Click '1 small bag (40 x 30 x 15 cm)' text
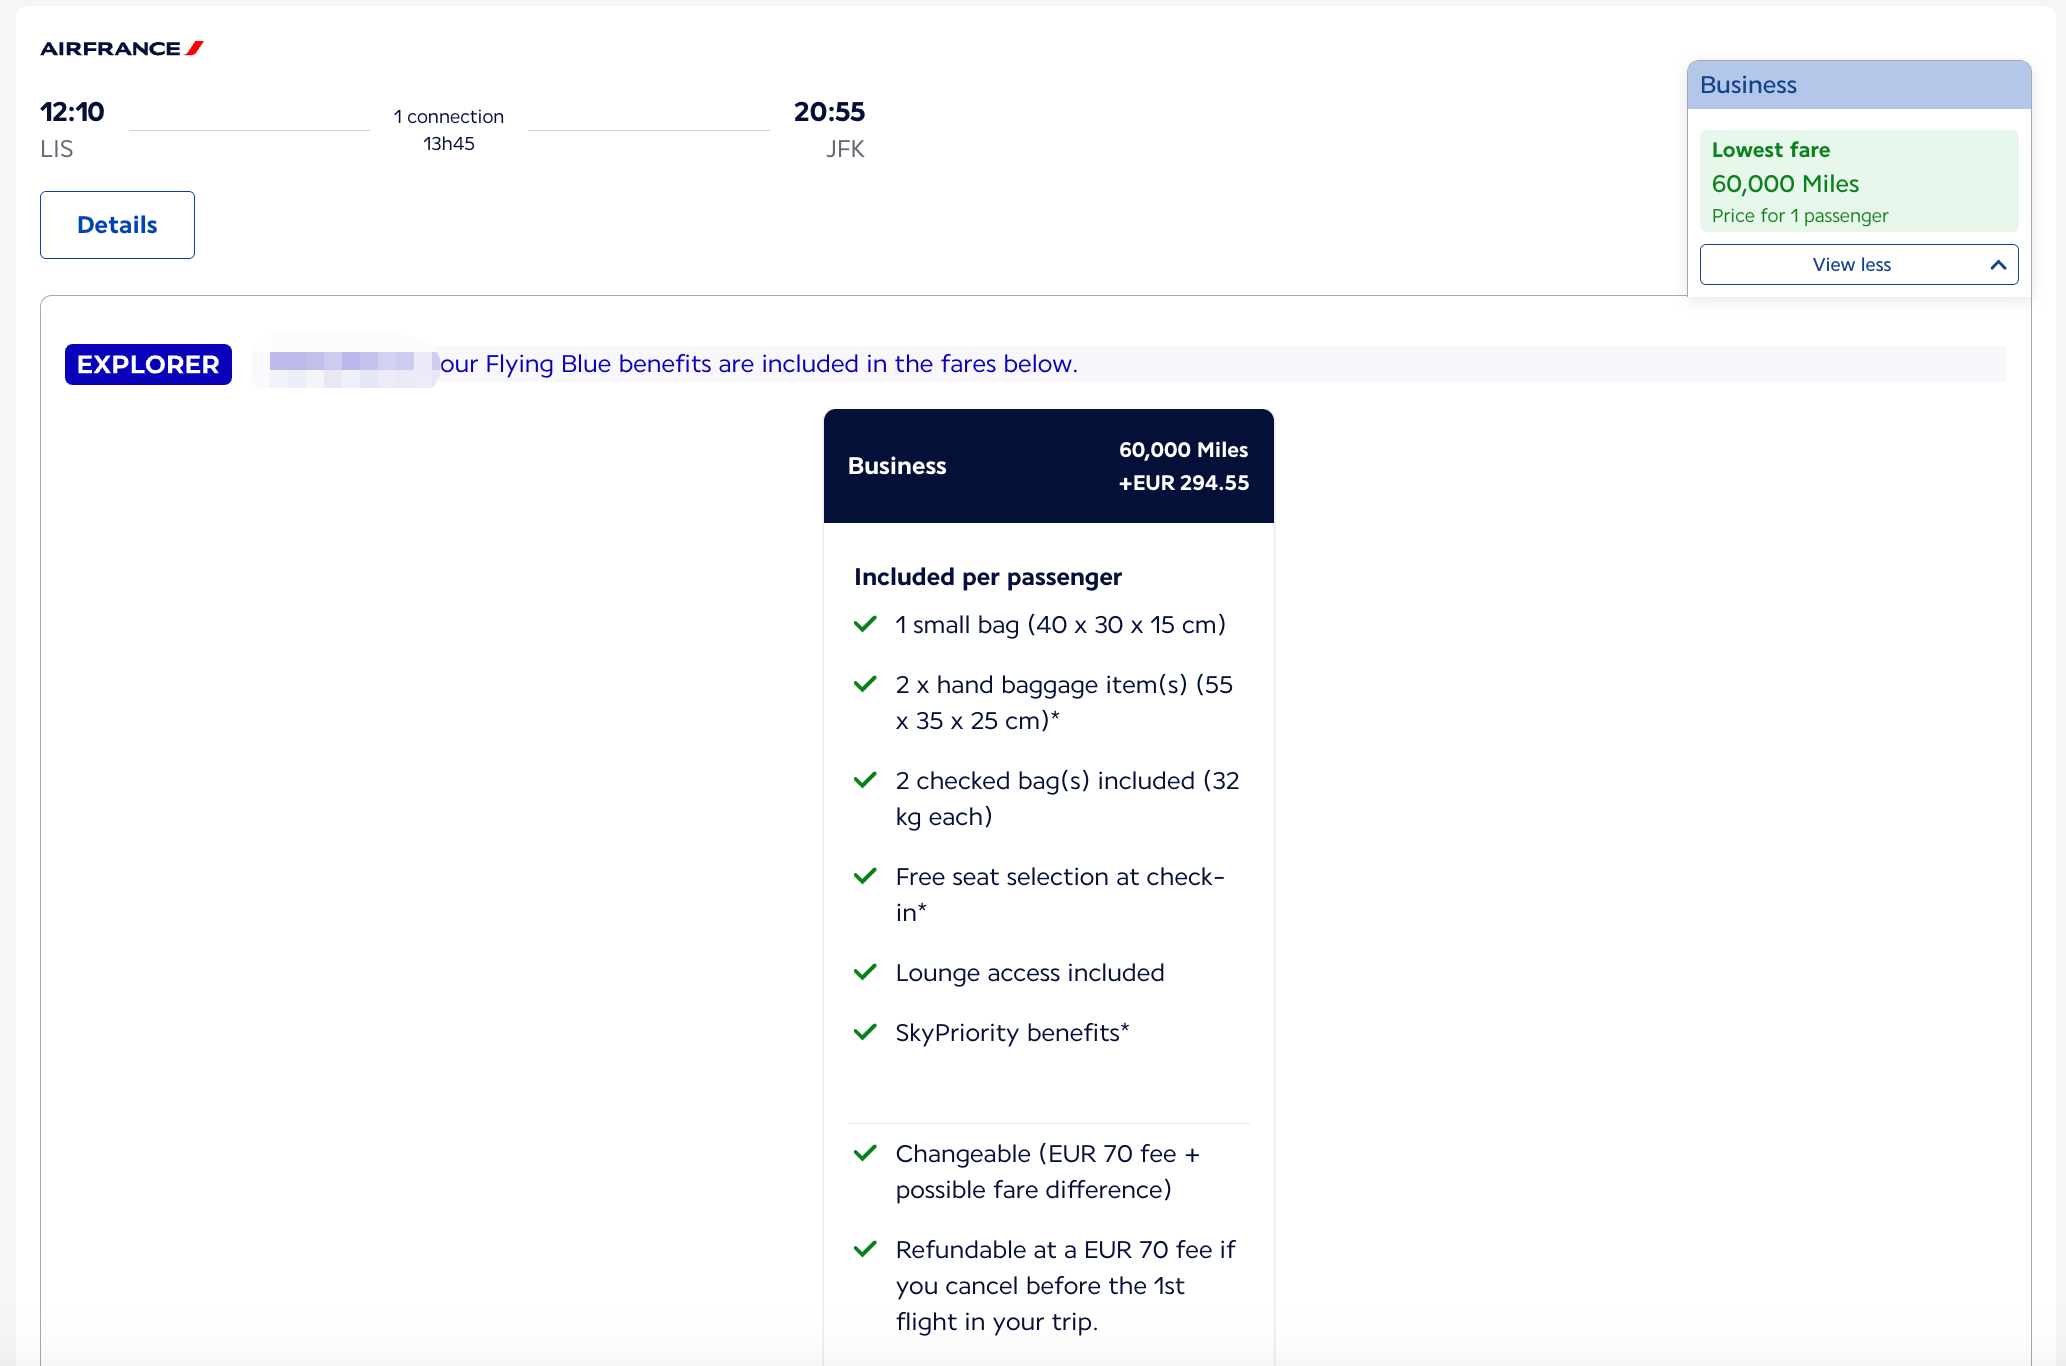 [x=1061, y=625]
